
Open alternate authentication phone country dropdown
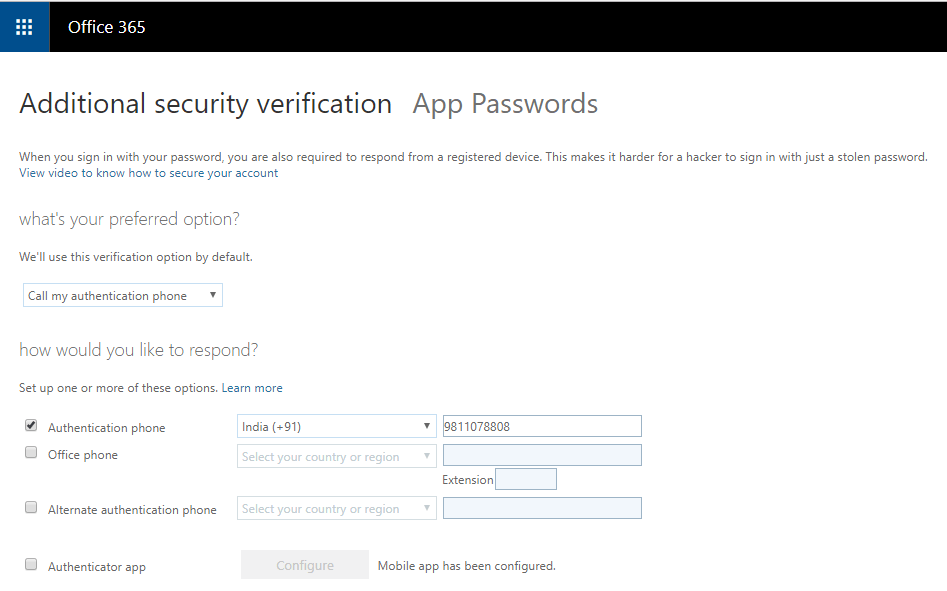click(x=336, y=508)
